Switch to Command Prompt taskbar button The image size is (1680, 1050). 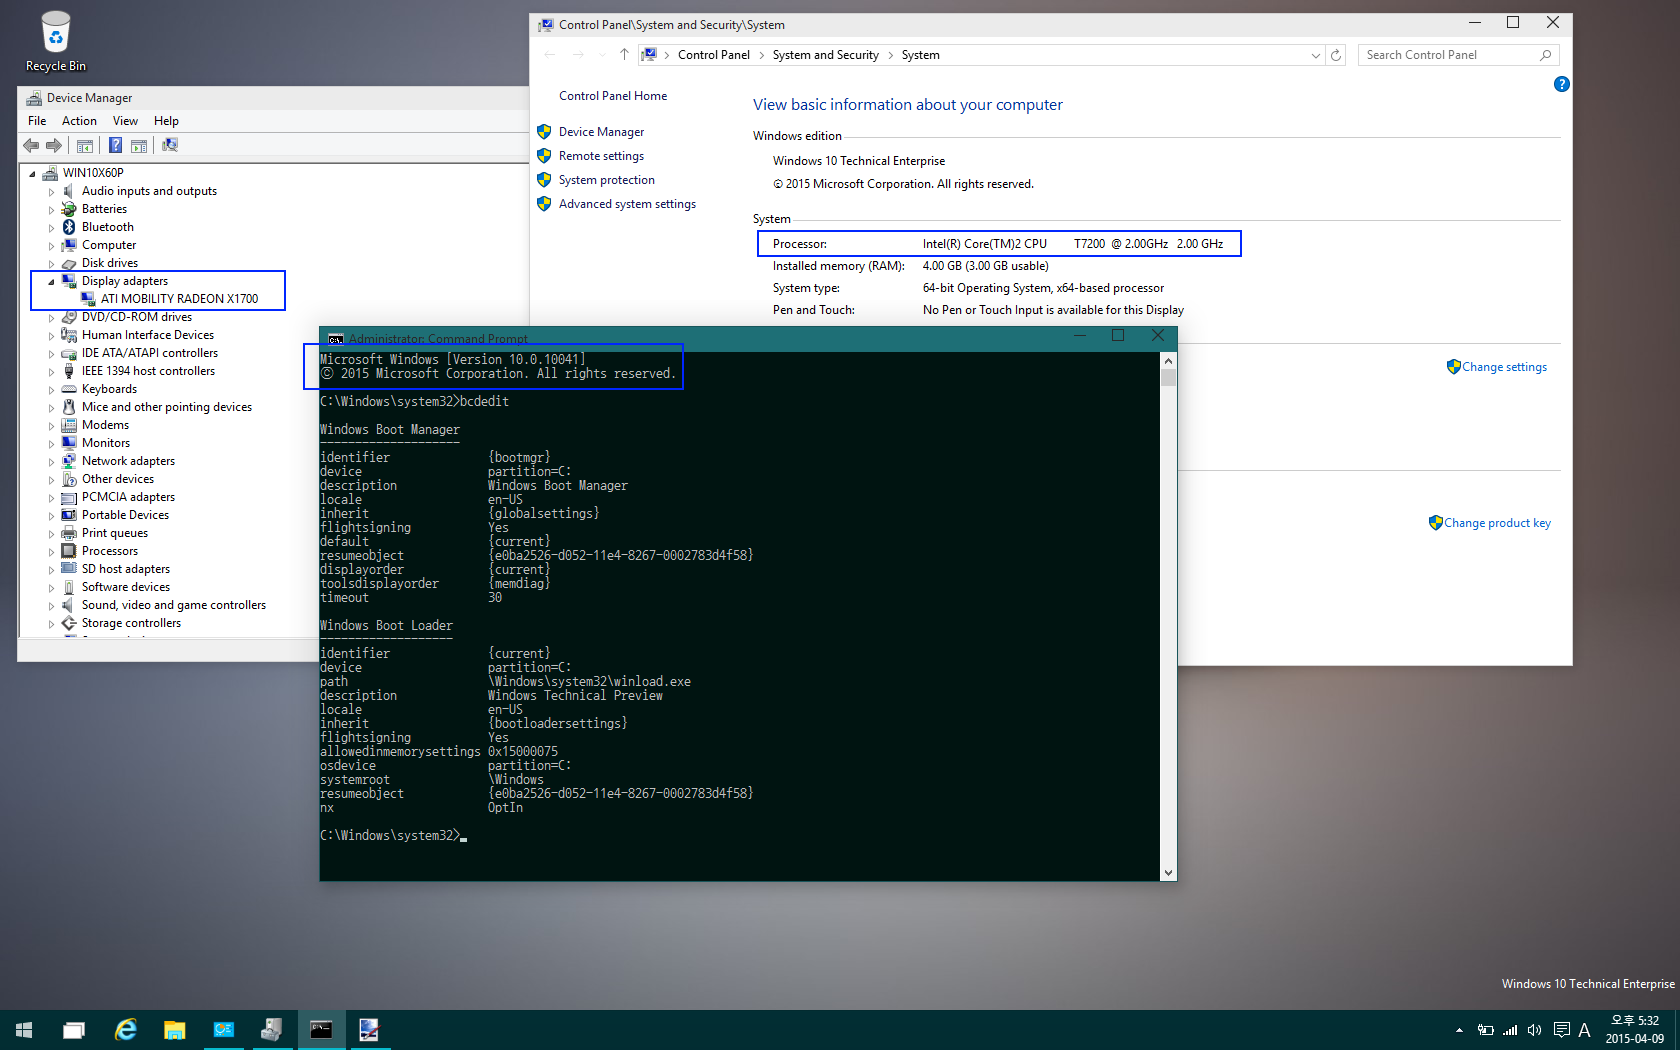[321, 1030]
